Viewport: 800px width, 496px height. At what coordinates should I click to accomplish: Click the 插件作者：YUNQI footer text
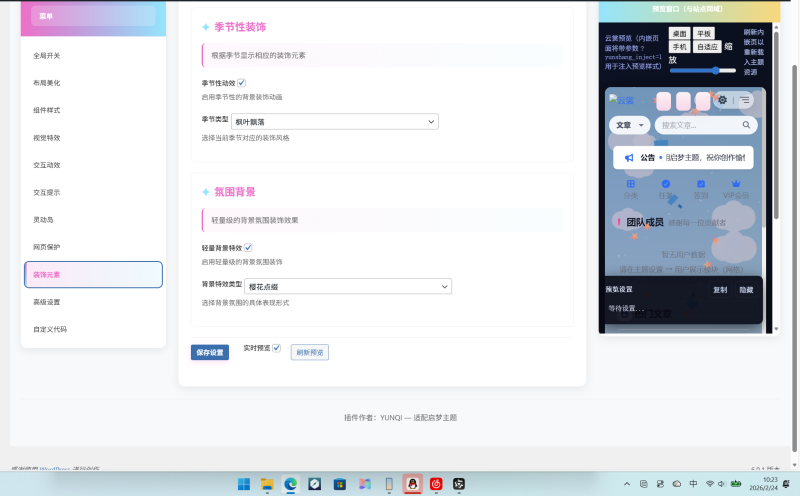coord(401,417)
